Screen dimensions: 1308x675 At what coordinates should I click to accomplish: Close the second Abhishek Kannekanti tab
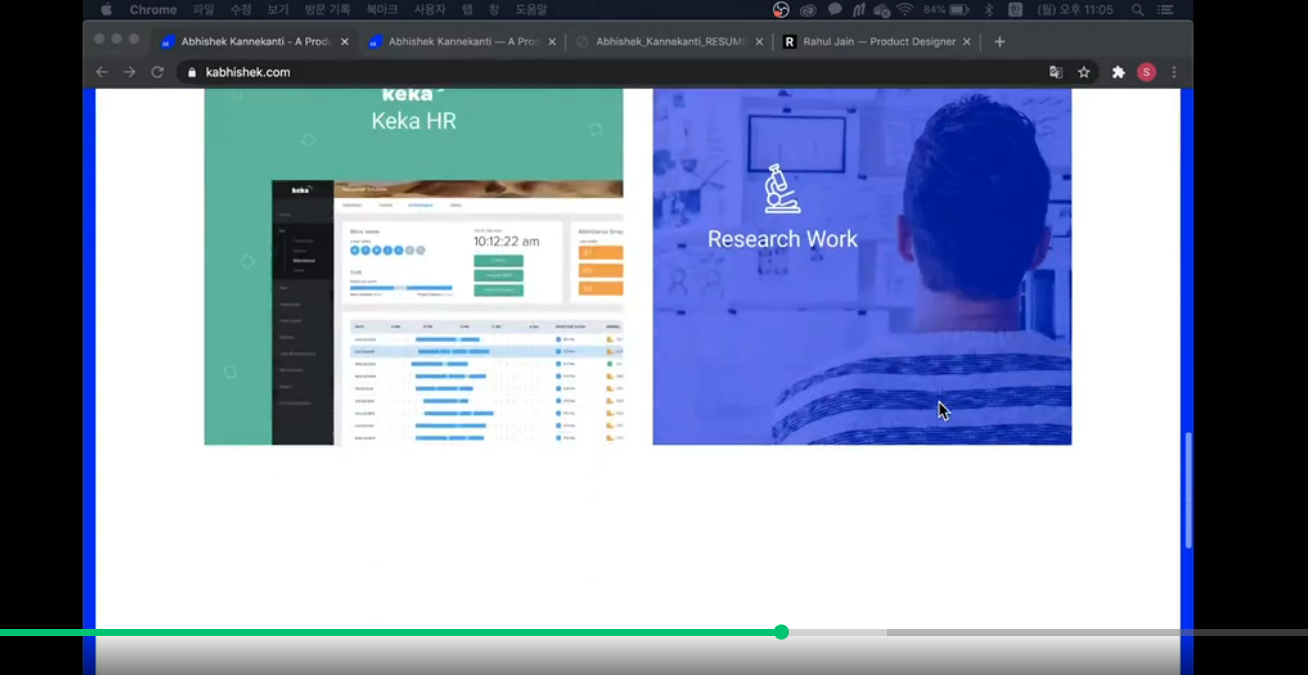tap(552, 42)
